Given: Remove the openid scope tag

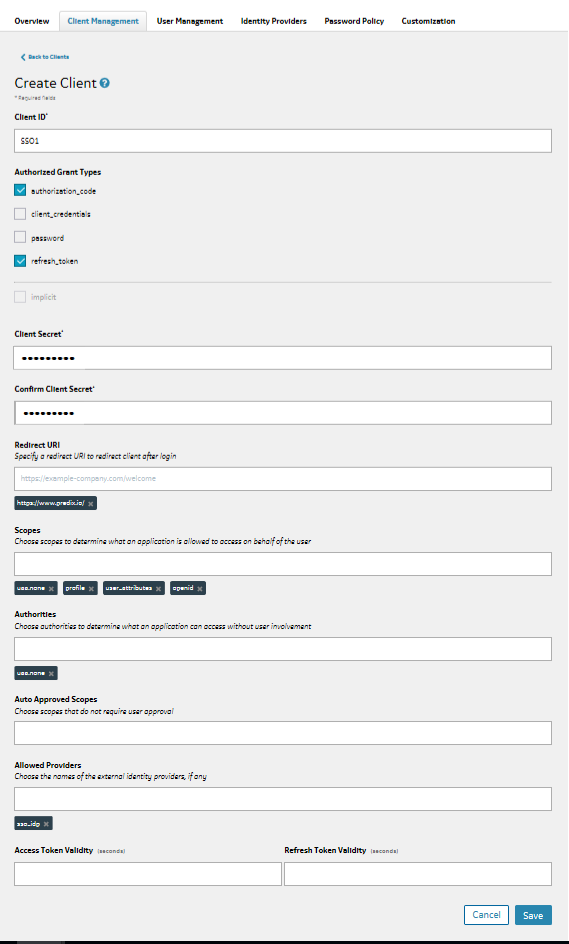Looking at the screenshot, I should coord(200,589).
